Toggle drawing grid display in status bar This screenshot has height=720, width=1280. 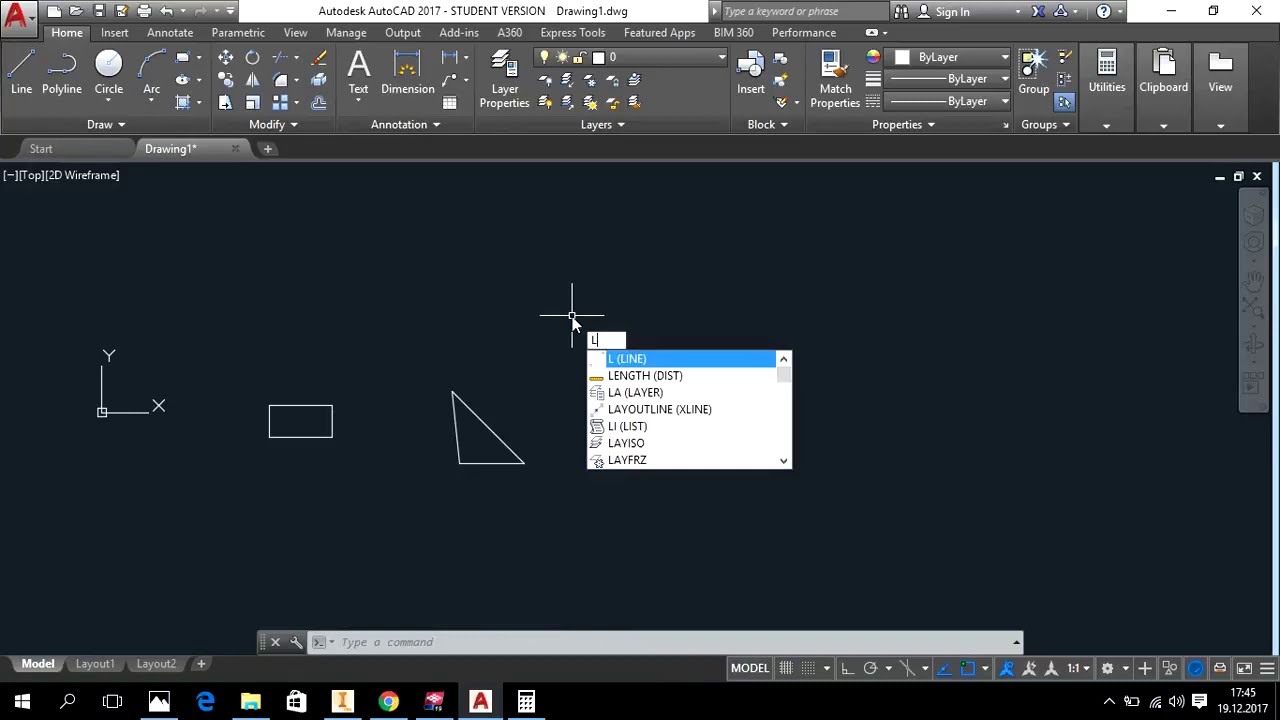point(786,668)
